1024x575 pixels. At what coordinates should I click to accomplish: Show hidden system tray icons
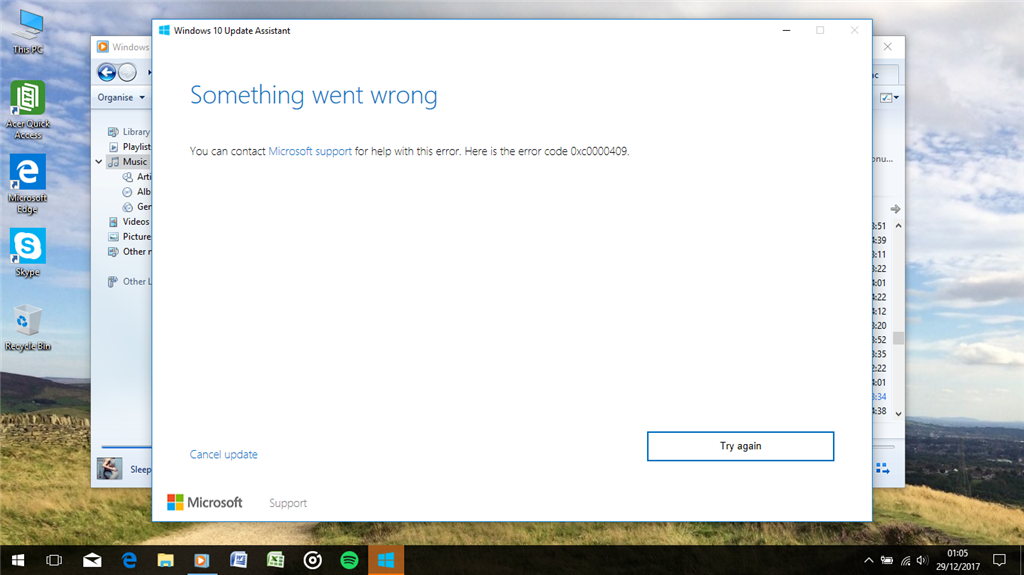pos(869,560)
